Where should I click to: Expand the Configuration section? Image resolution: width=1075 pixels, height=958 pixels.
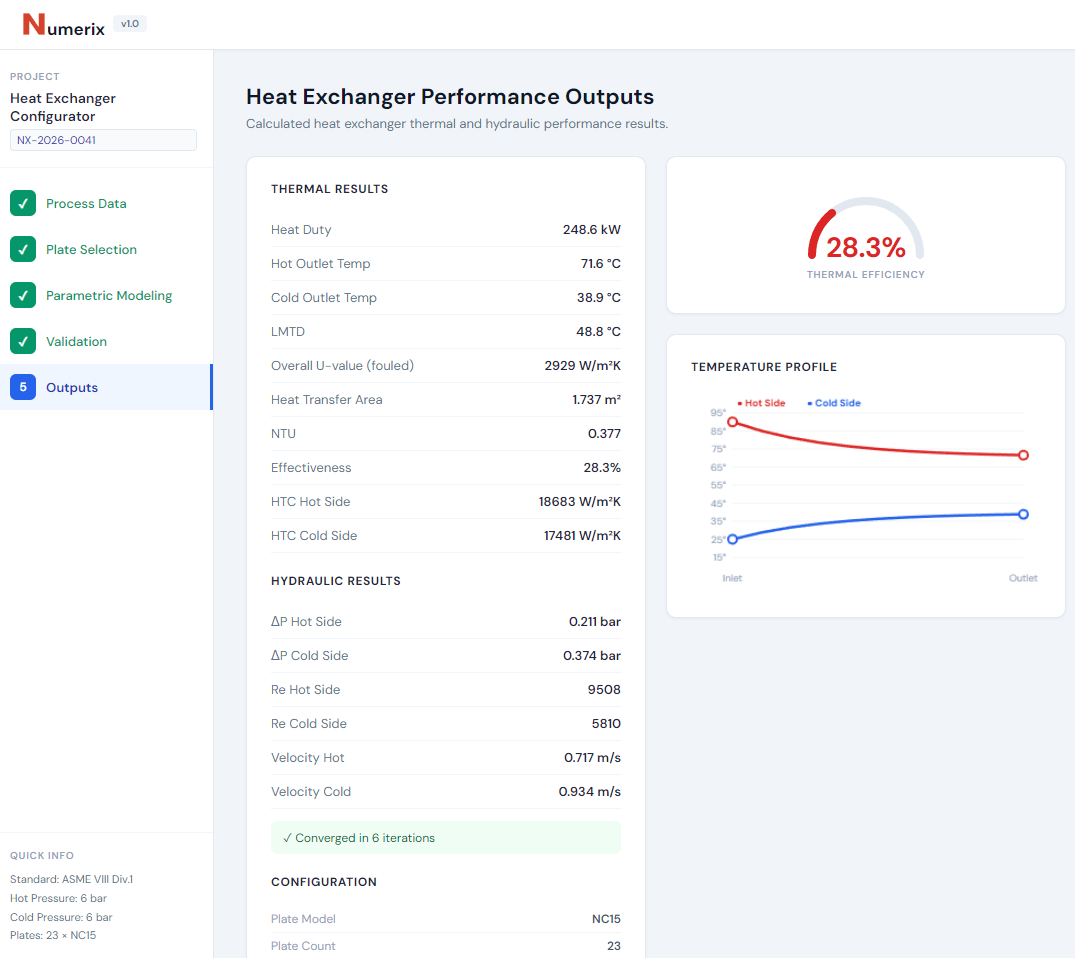pyautogui.click(x=326, y=882)
